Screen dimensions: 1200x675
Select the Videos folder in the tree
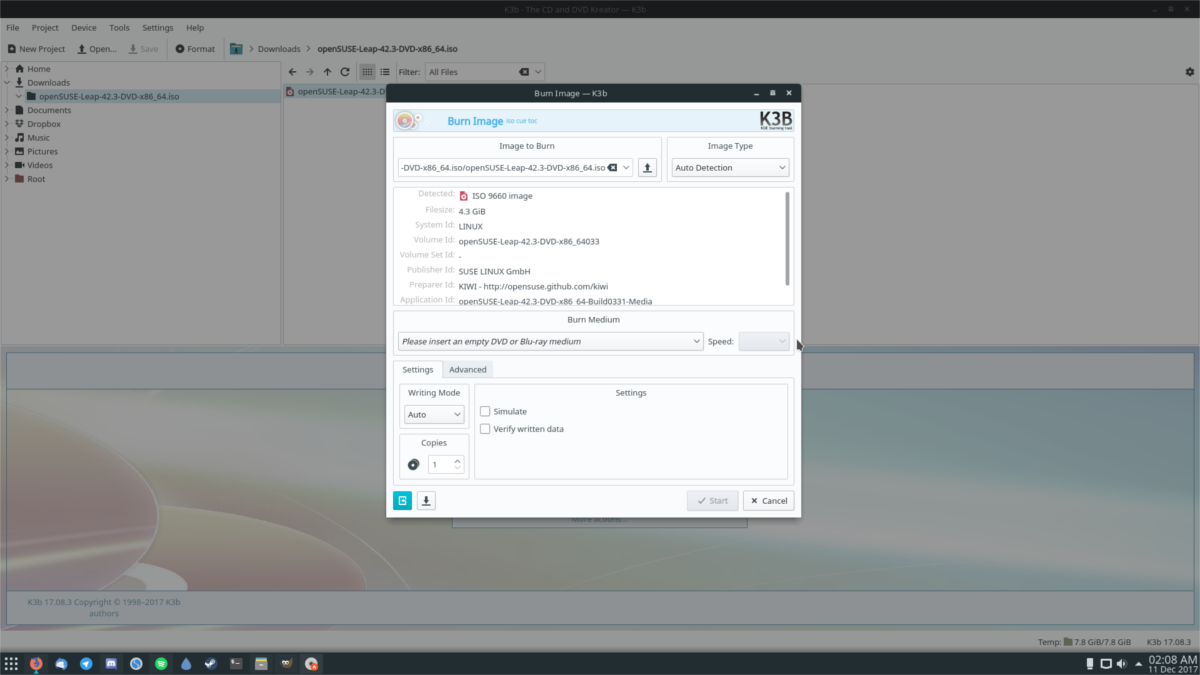tap(40, 165)
